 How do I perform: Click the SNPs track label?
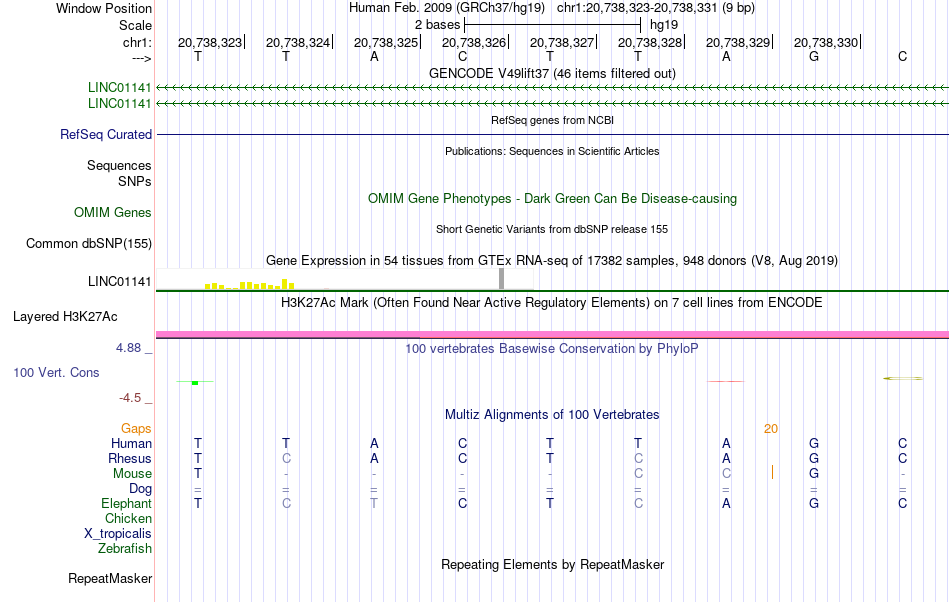pyautogui.click(x=135, y=181)
